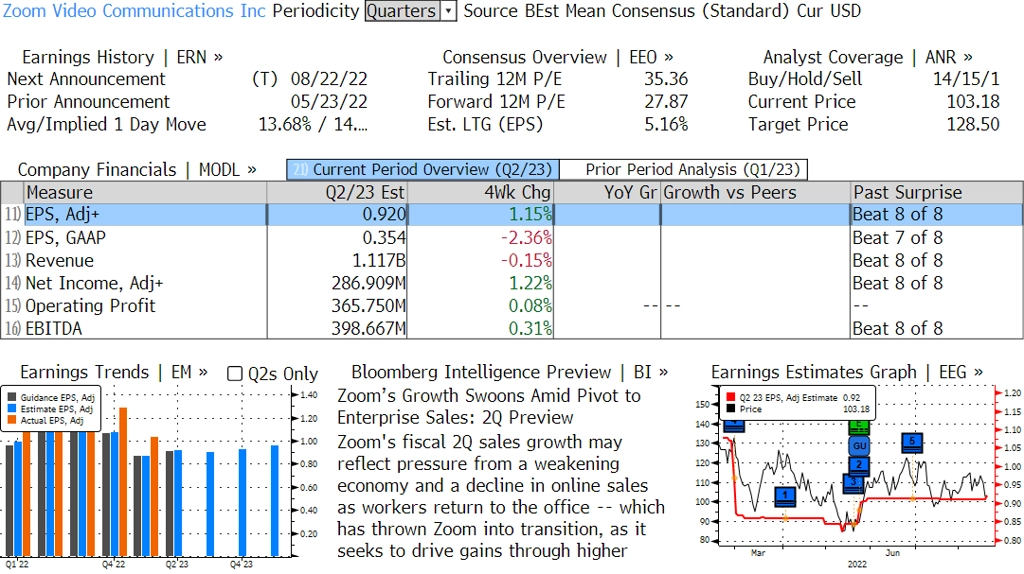
Task: Open Analyst Coverage ANR link
Action: tap(867, 57)
